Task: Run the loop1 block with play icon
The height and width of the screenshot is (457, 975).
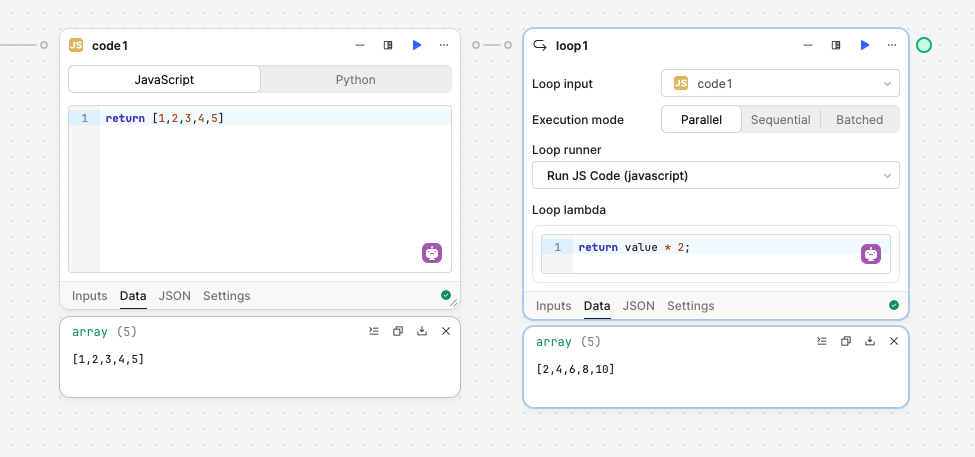Action: 864,45
